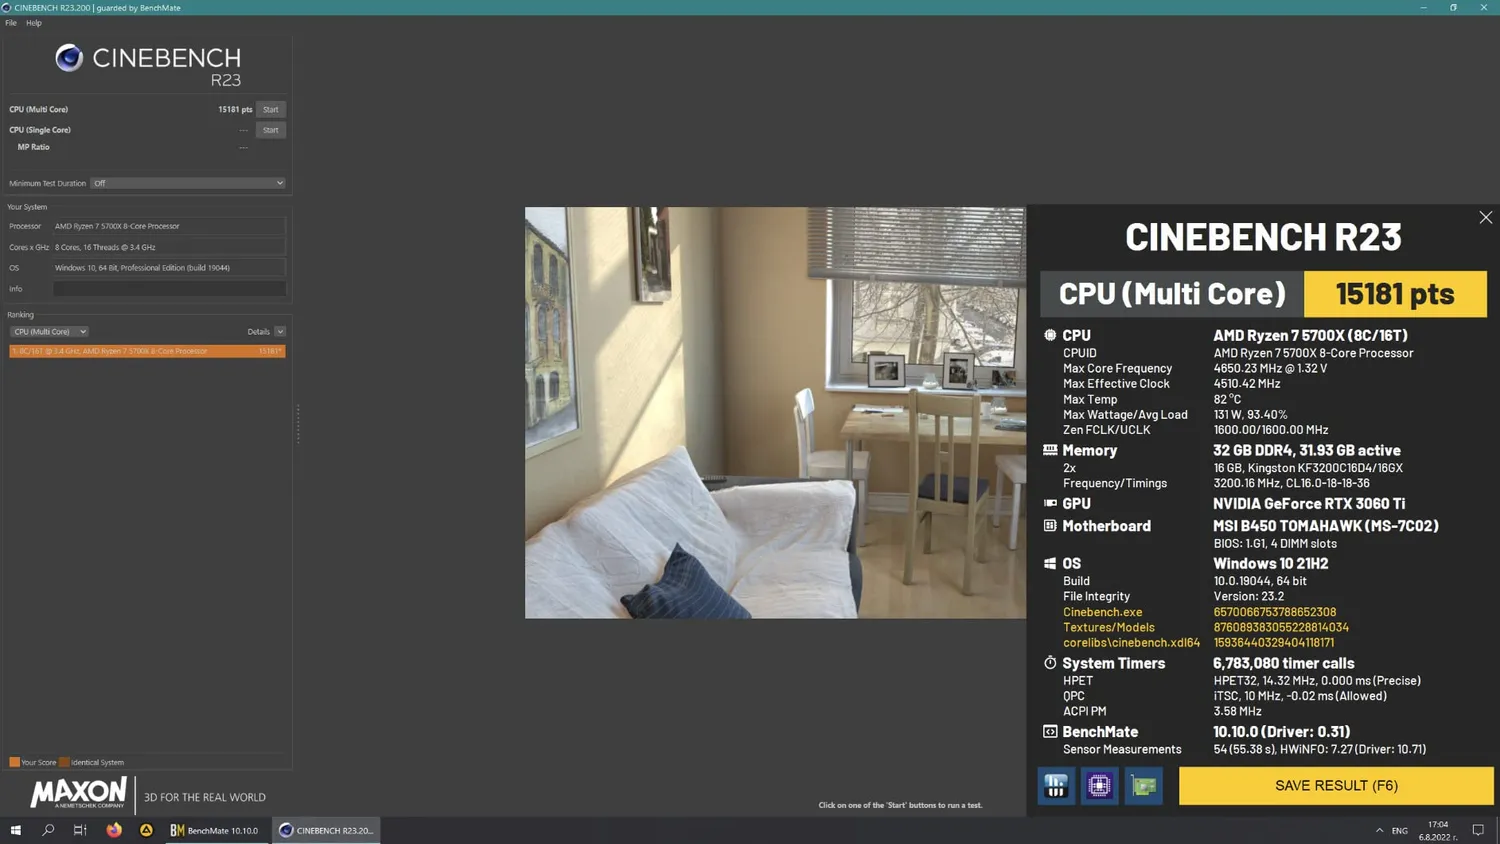This screenshot has height=844, width=1500.
Task: Click the Processor field in Your System
Action: coord(169,226)
